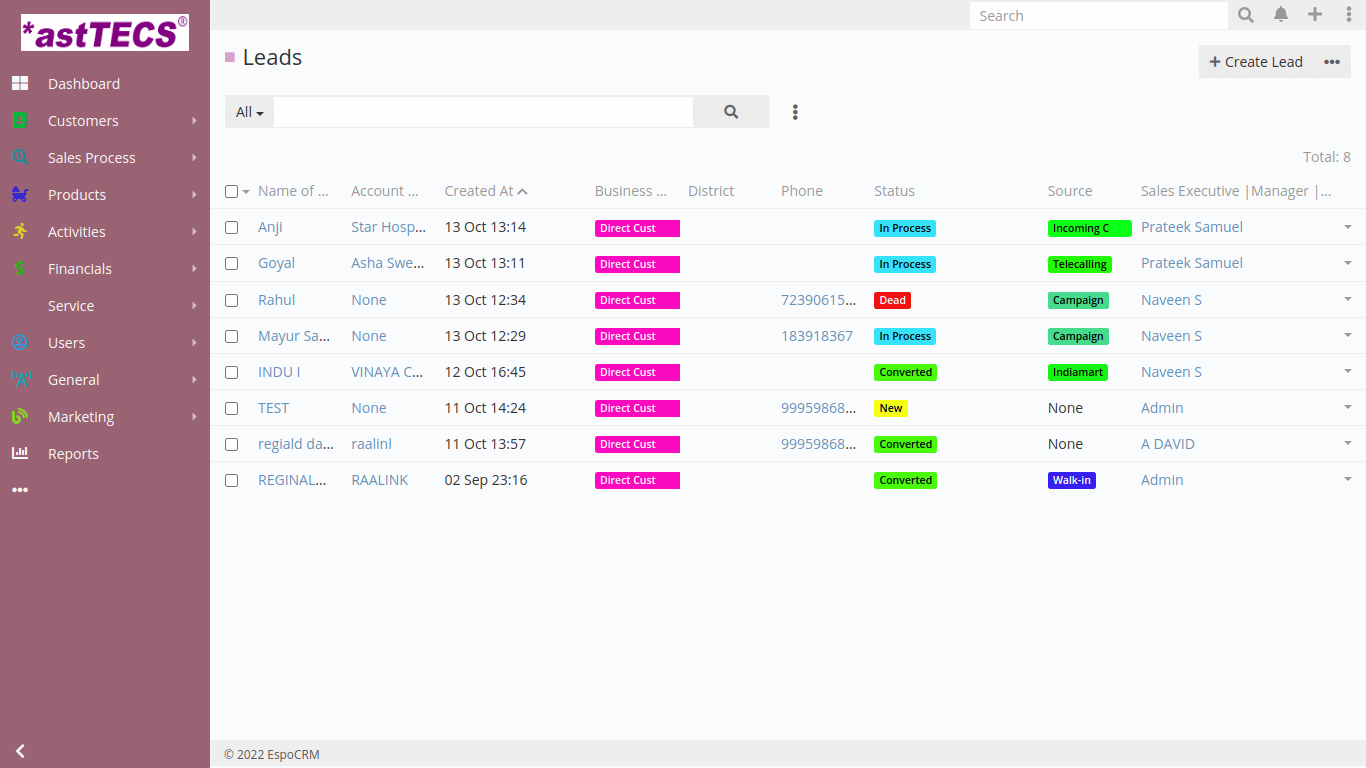Click the global search magnifier icon
This screenshot has width=1366, height=768.
1246,15
